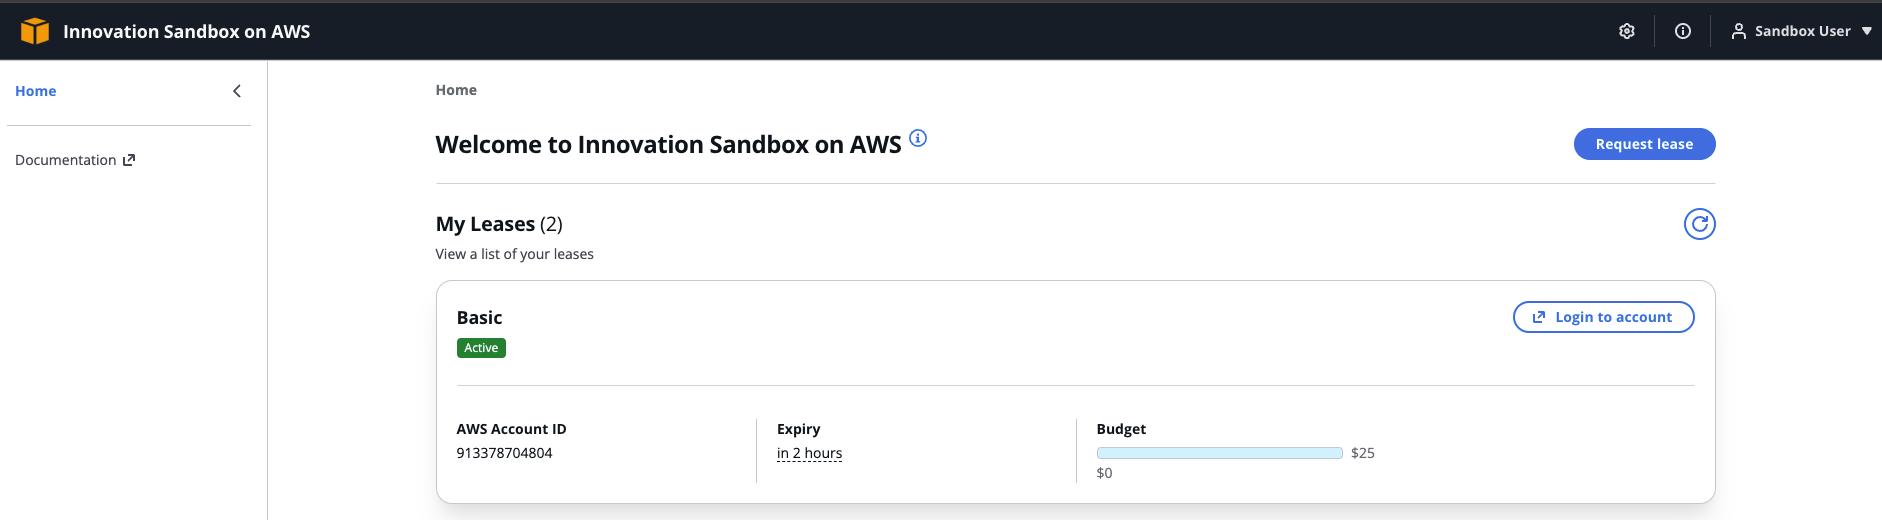This screenshot has height=520, width=1882.
Task: Refresh the My Leases list
Action: 1699,224
